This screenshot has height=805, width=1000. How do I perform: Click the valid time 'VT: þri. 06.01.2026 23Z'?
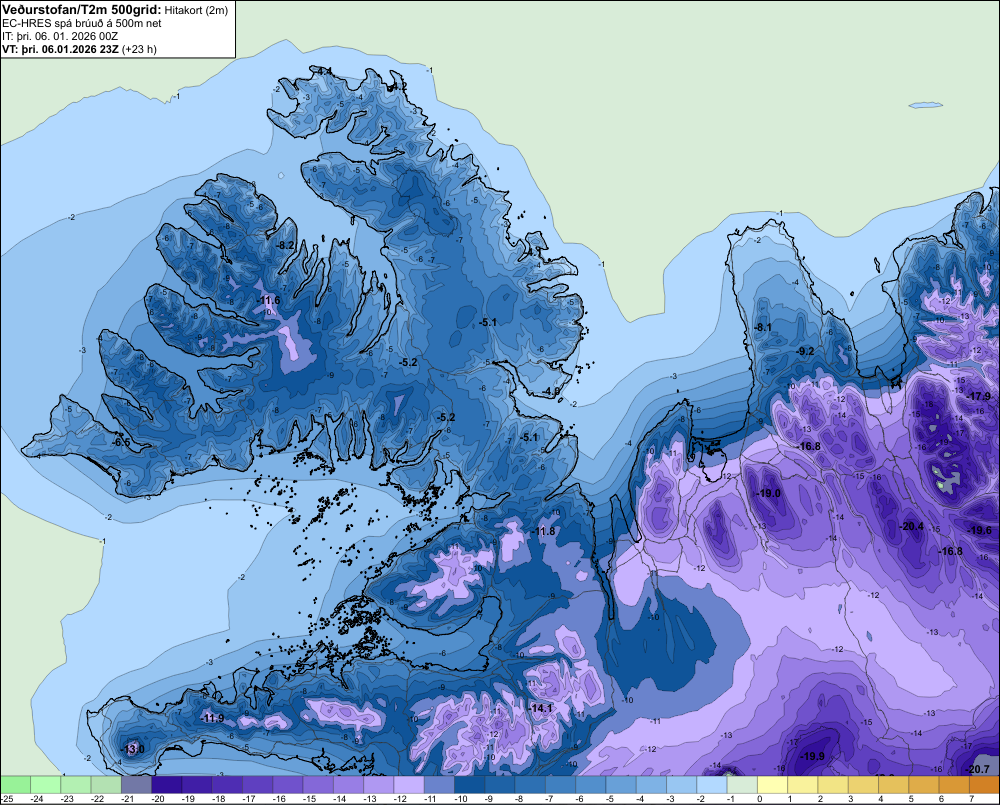click(x=61, y=49)
